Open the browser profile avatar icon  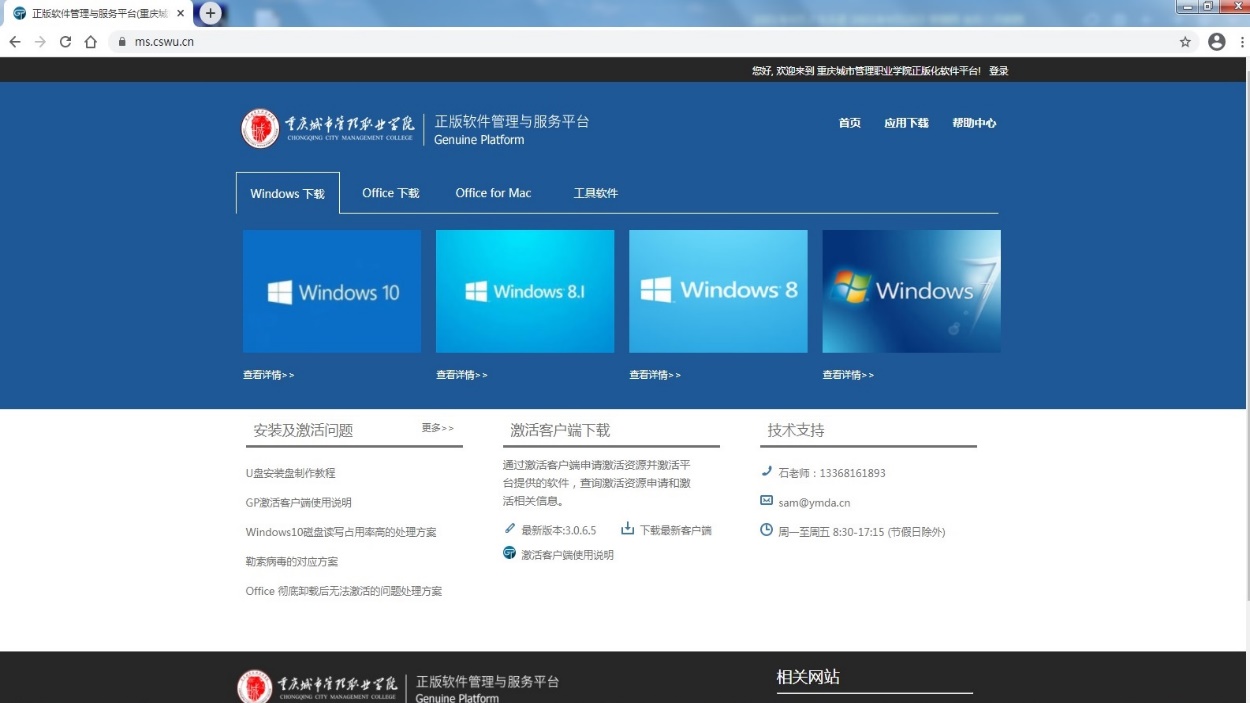click(x=1216, y=42)
